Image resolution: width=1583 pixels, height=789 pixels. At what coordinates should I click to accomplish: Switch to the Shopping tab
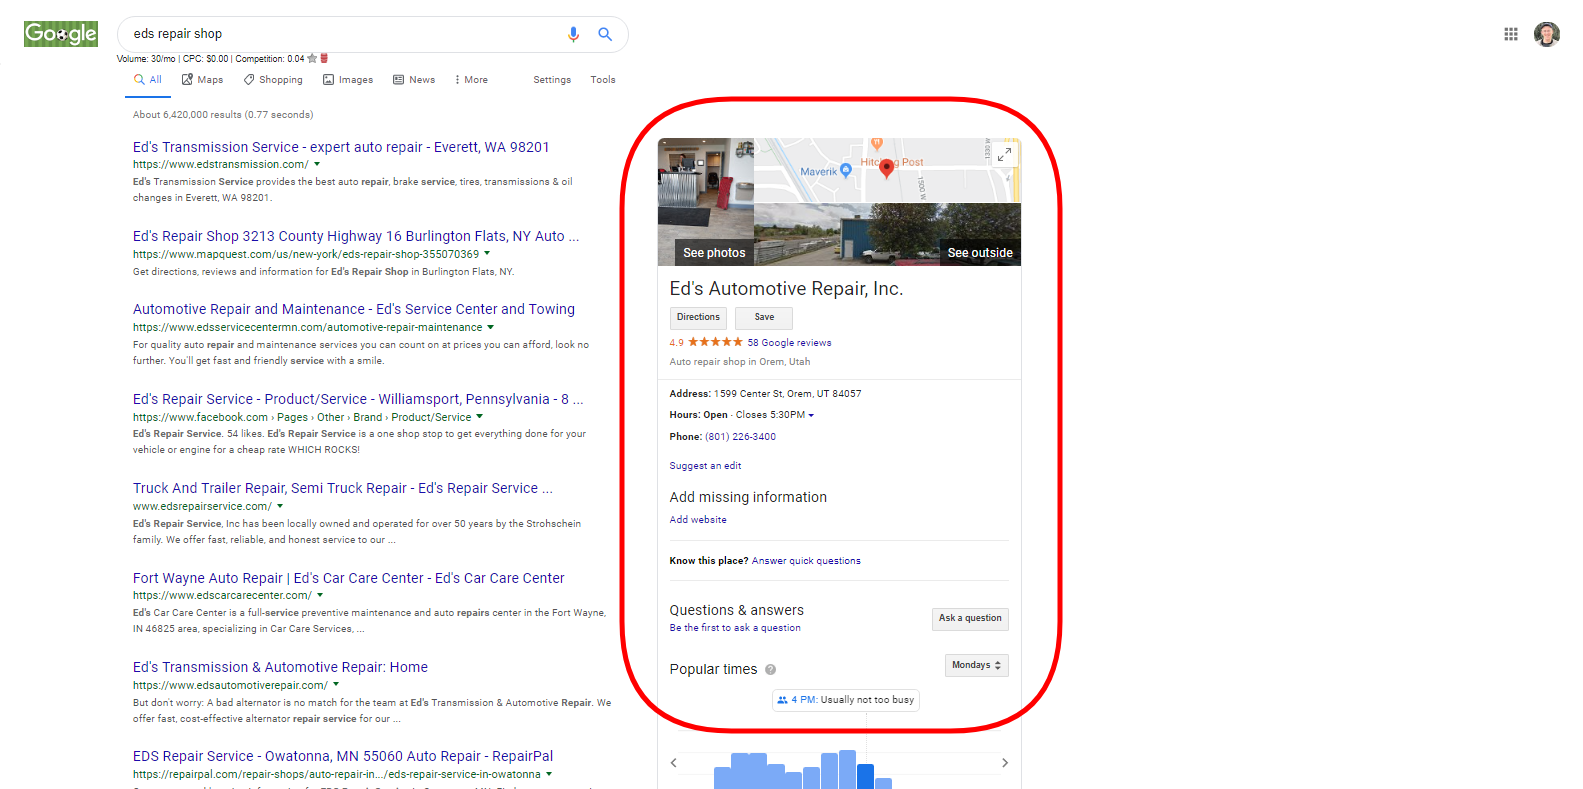point(273,80)
